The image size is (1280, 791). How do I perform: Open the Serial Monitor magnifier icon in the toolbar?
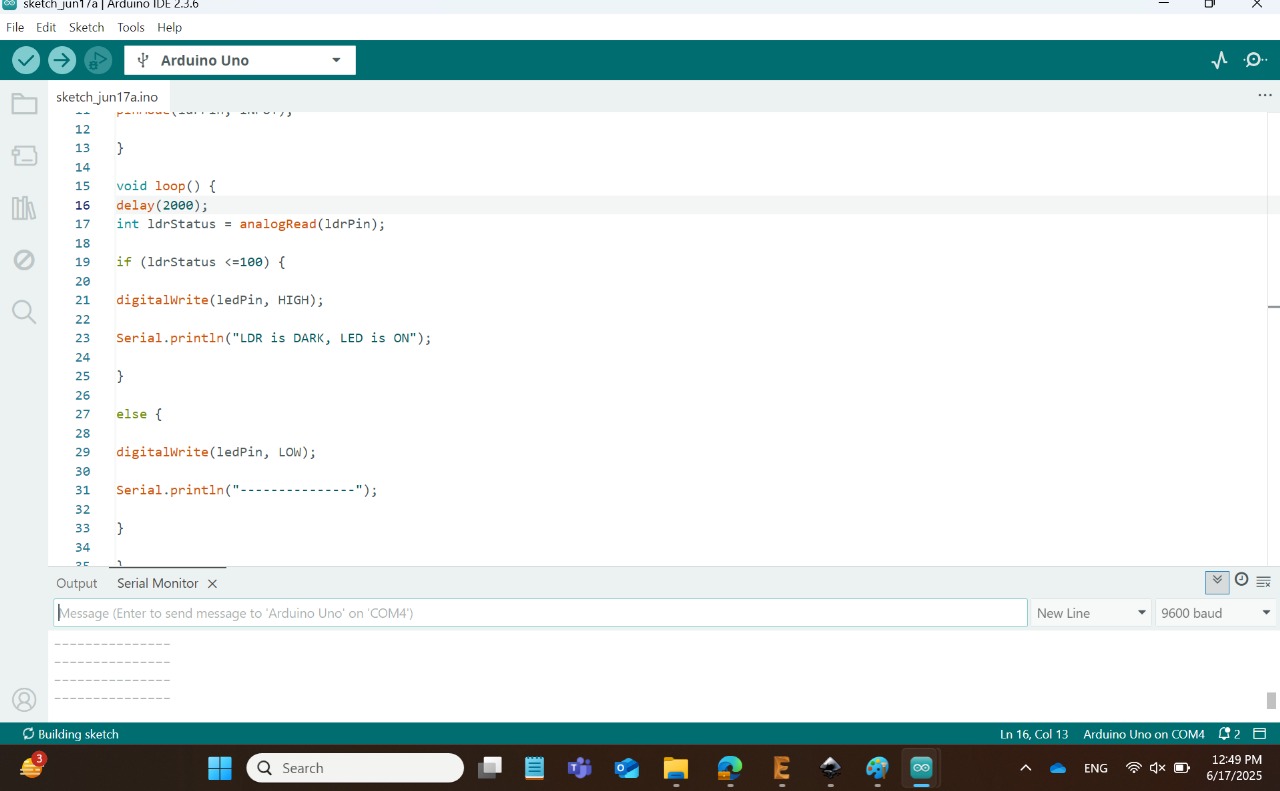point(1255,60)
